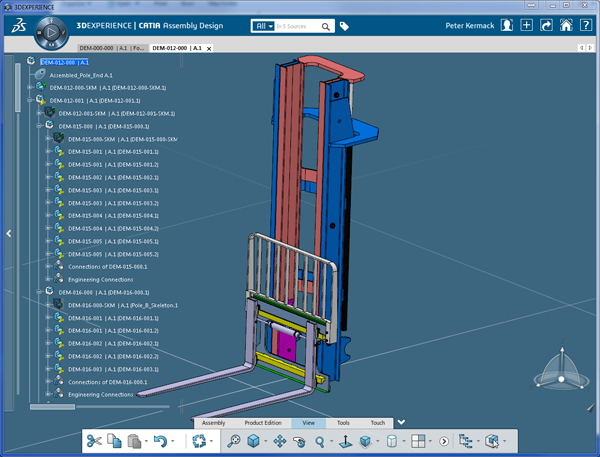600x457 pixels.
Task: Click the tree display icon in toolbar
Action: (466, 441)
